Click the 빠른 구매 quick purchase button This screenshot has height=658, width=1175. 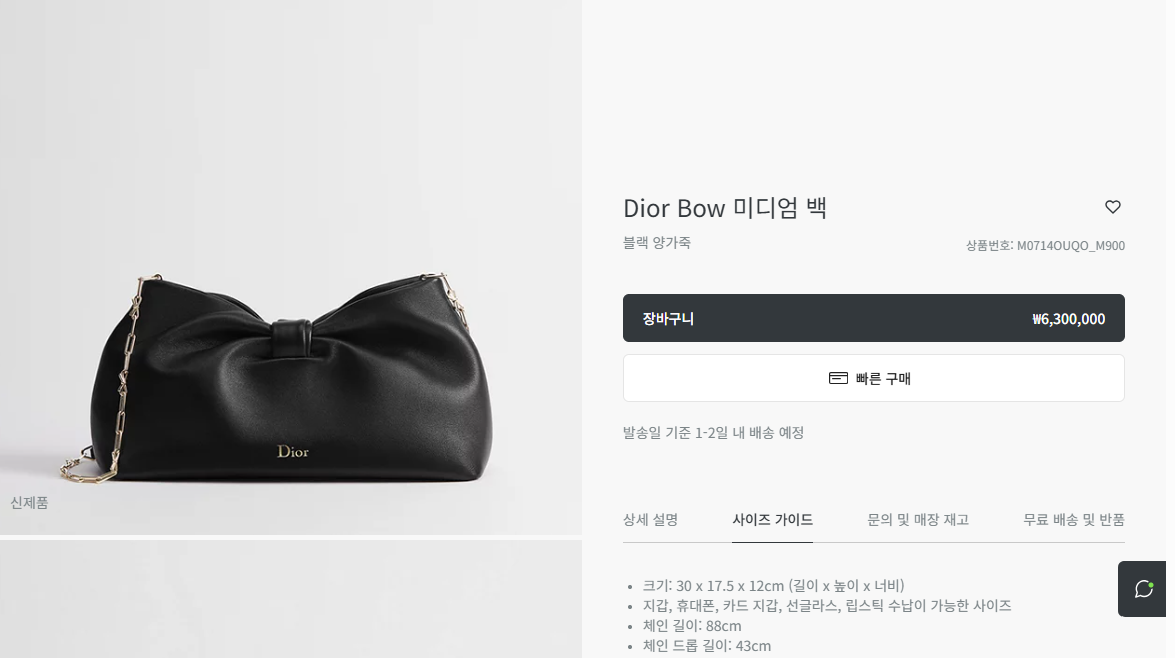873,378
